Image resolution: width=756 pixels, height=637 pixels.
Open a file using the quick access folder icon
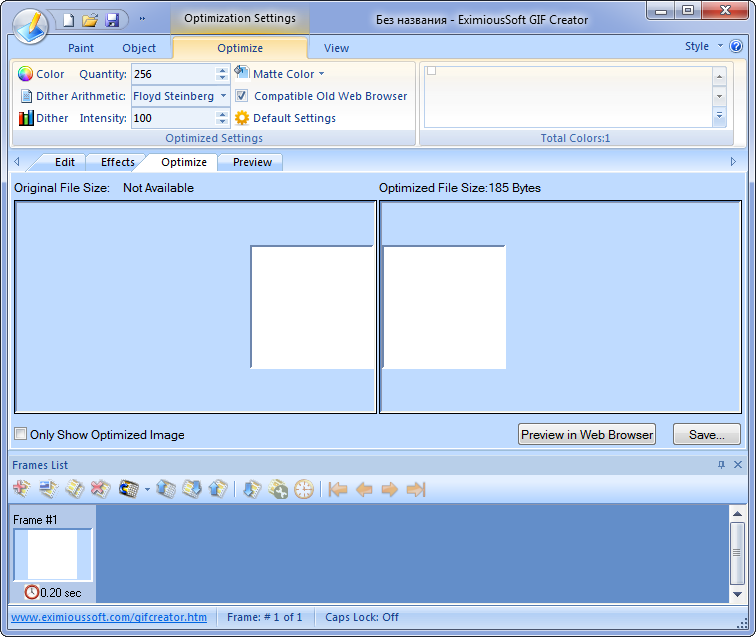tap(90, 20)
